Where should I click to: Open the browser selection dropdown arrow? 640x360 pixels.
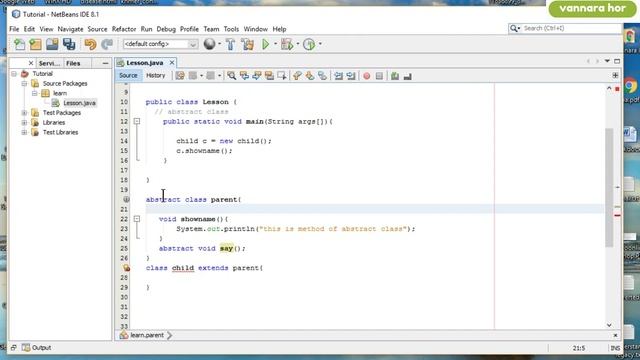coord(220,44)
